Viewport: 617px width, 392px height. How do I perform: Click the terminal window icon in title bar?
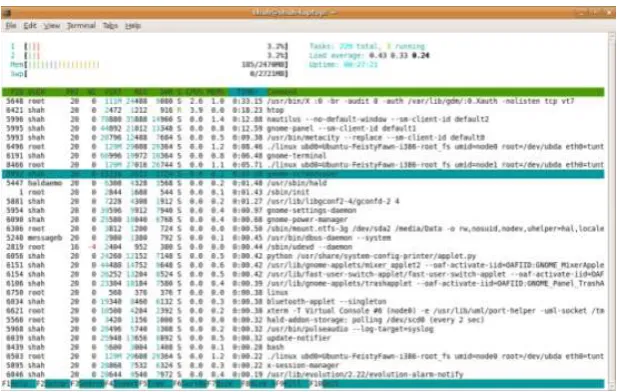[7, 13]
